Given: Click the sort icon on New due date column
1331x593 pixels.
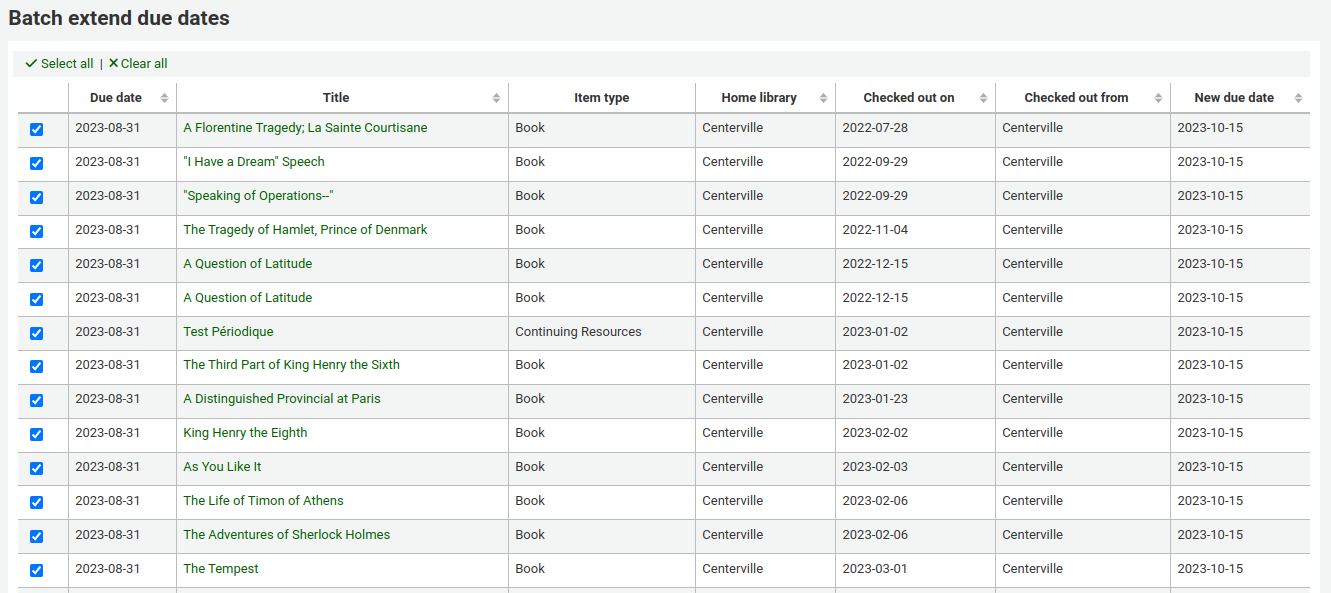Looking at the screenshot, I should [1298, 97].
